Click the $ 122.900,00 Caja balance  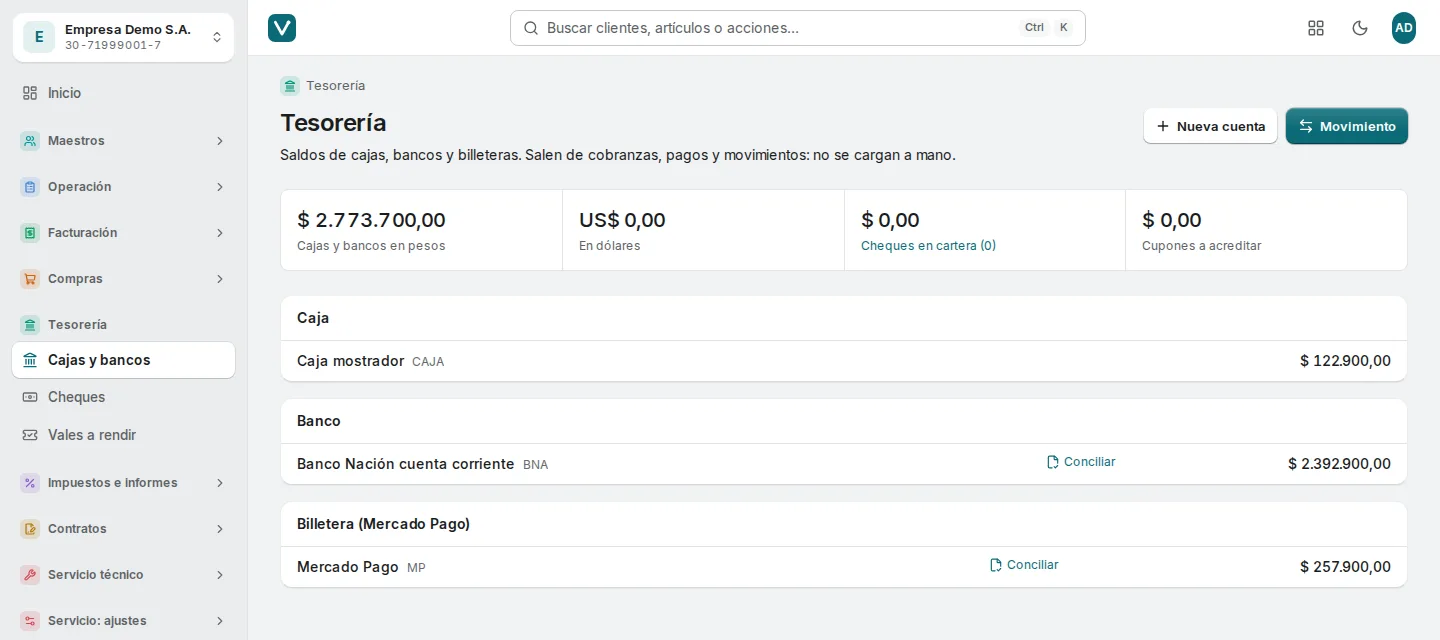[x=1345, y=361]
